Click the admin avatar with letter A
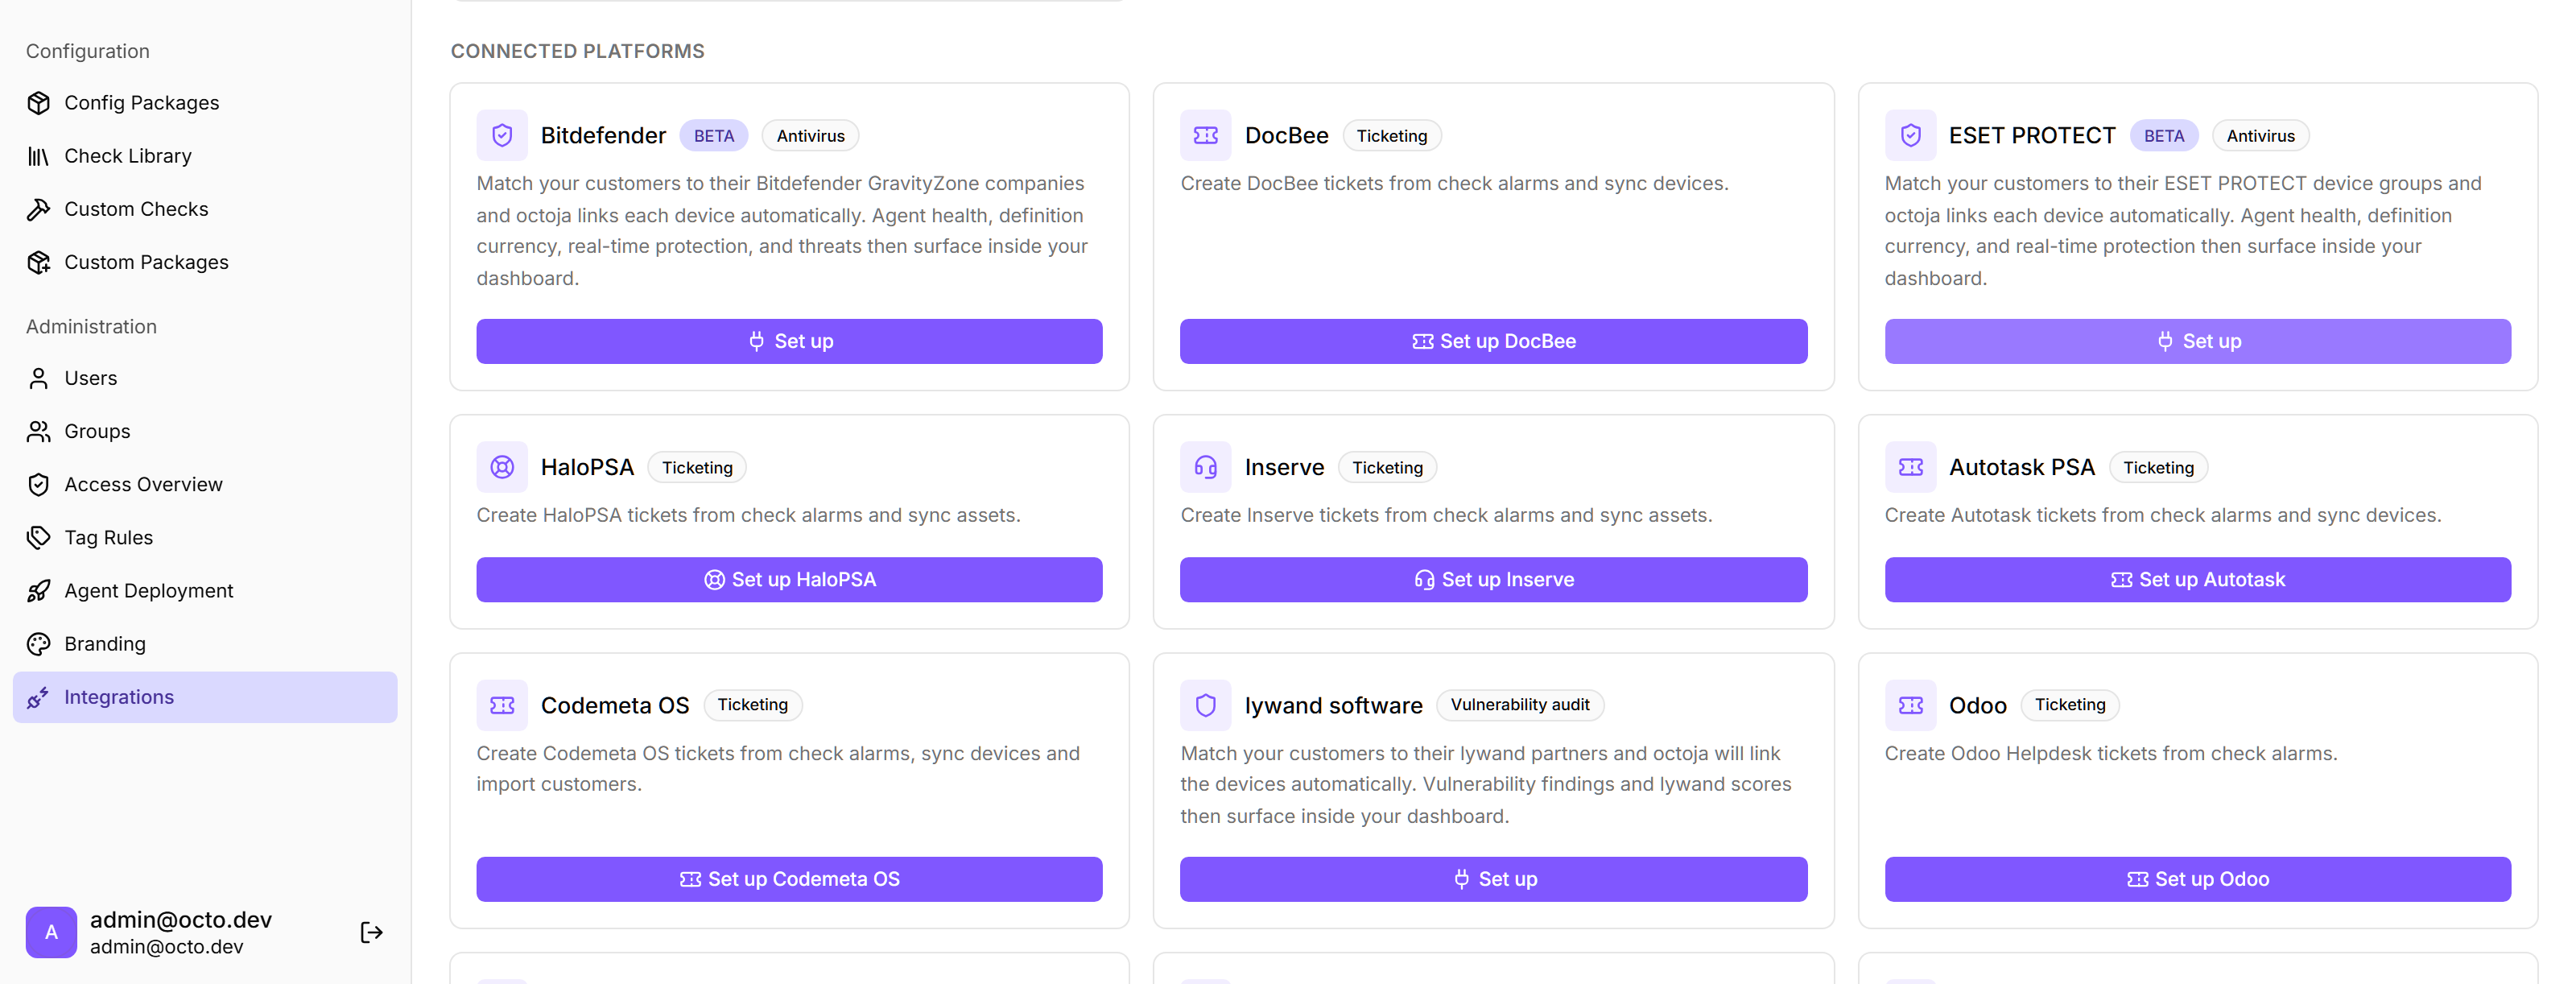The width and height of the screenshot is (2576, 984). pos(51,932)
